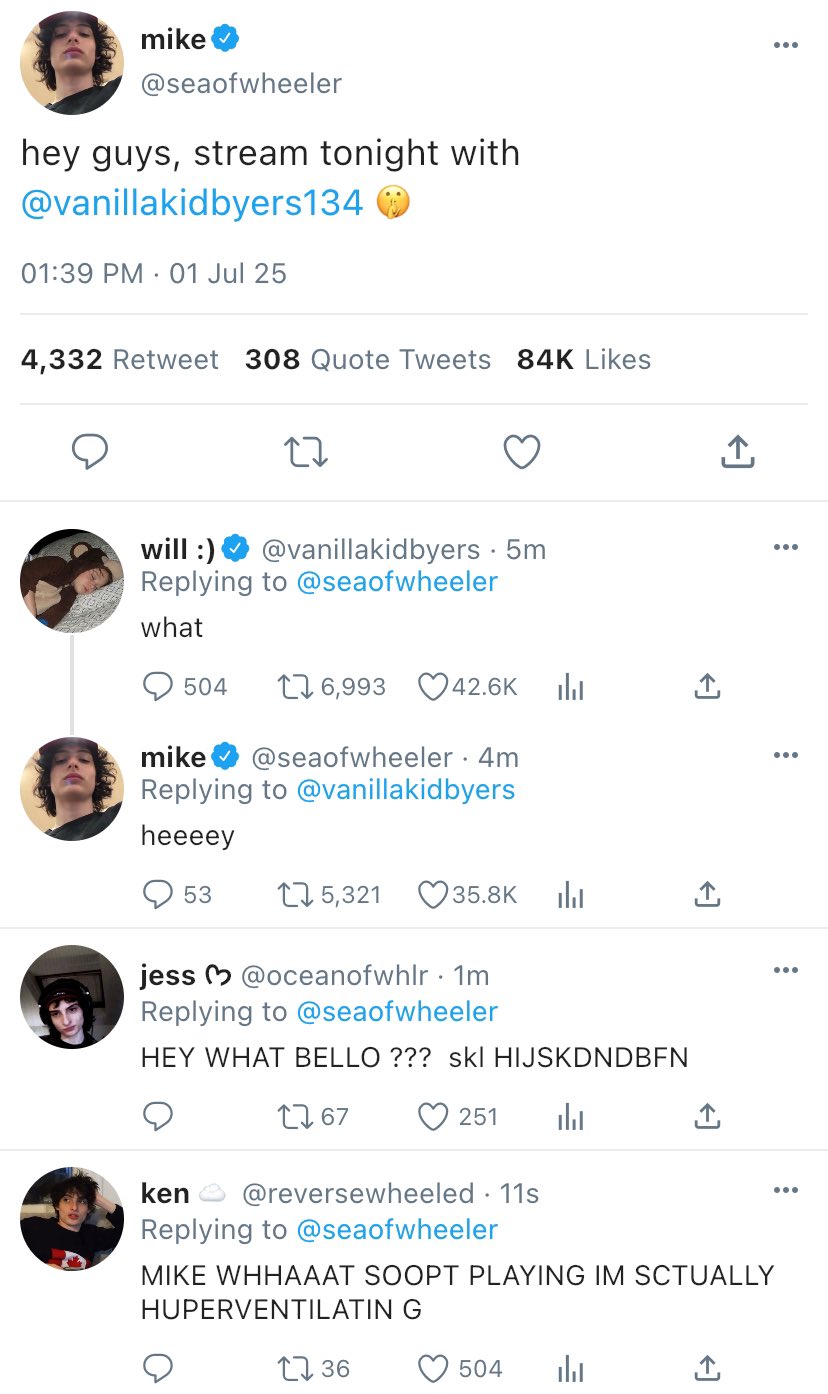Open the 308 Quote Tweets list
This screenshot has height=1394, width=828.
point(368,360)
